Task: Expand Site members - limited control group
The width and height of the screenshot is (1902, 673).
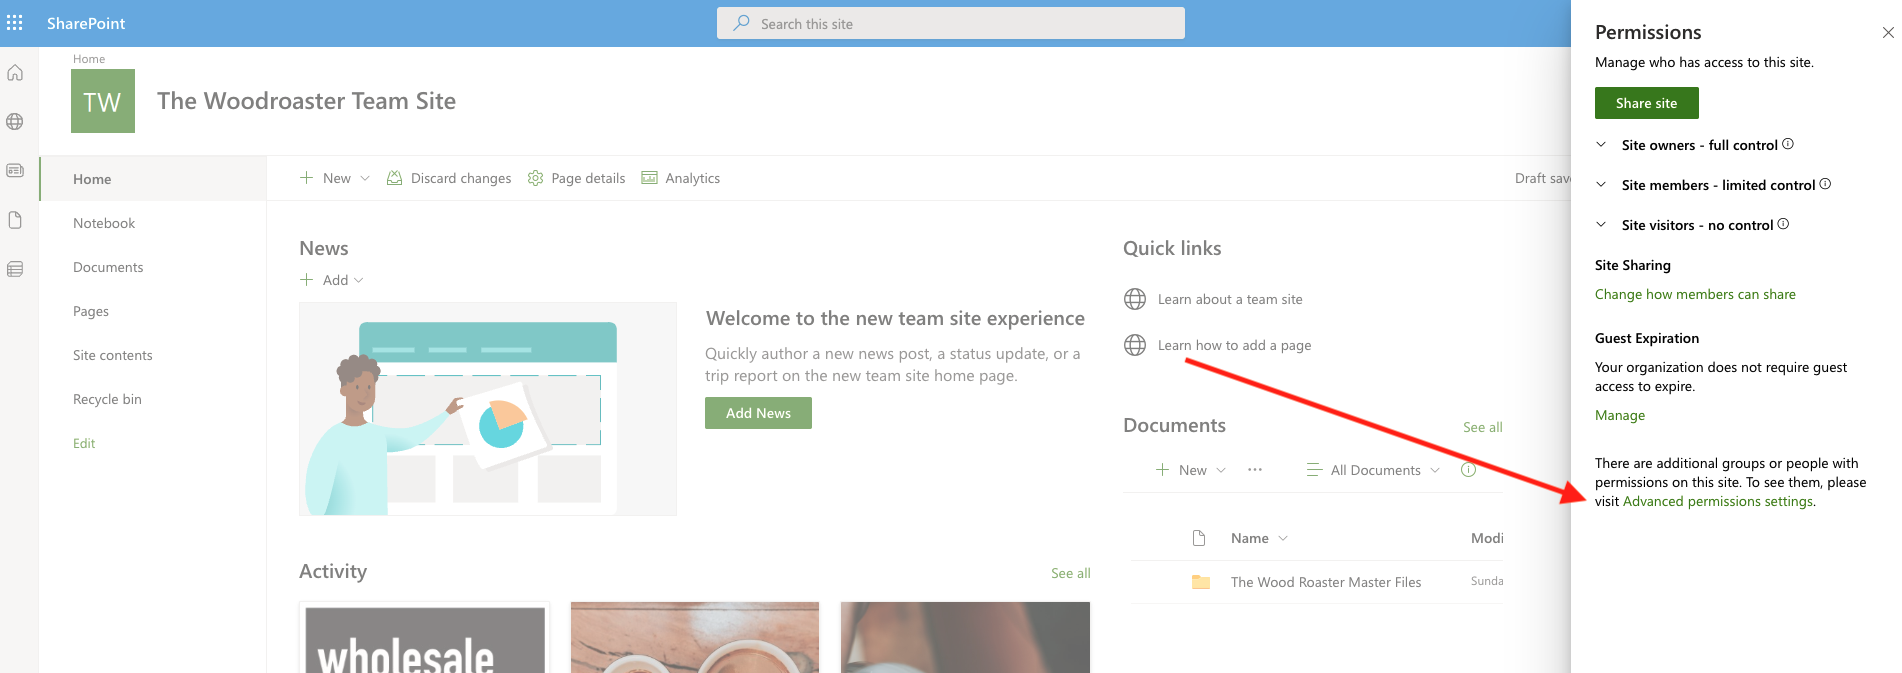Action: pyautogui.click(x=1601, y=185)
